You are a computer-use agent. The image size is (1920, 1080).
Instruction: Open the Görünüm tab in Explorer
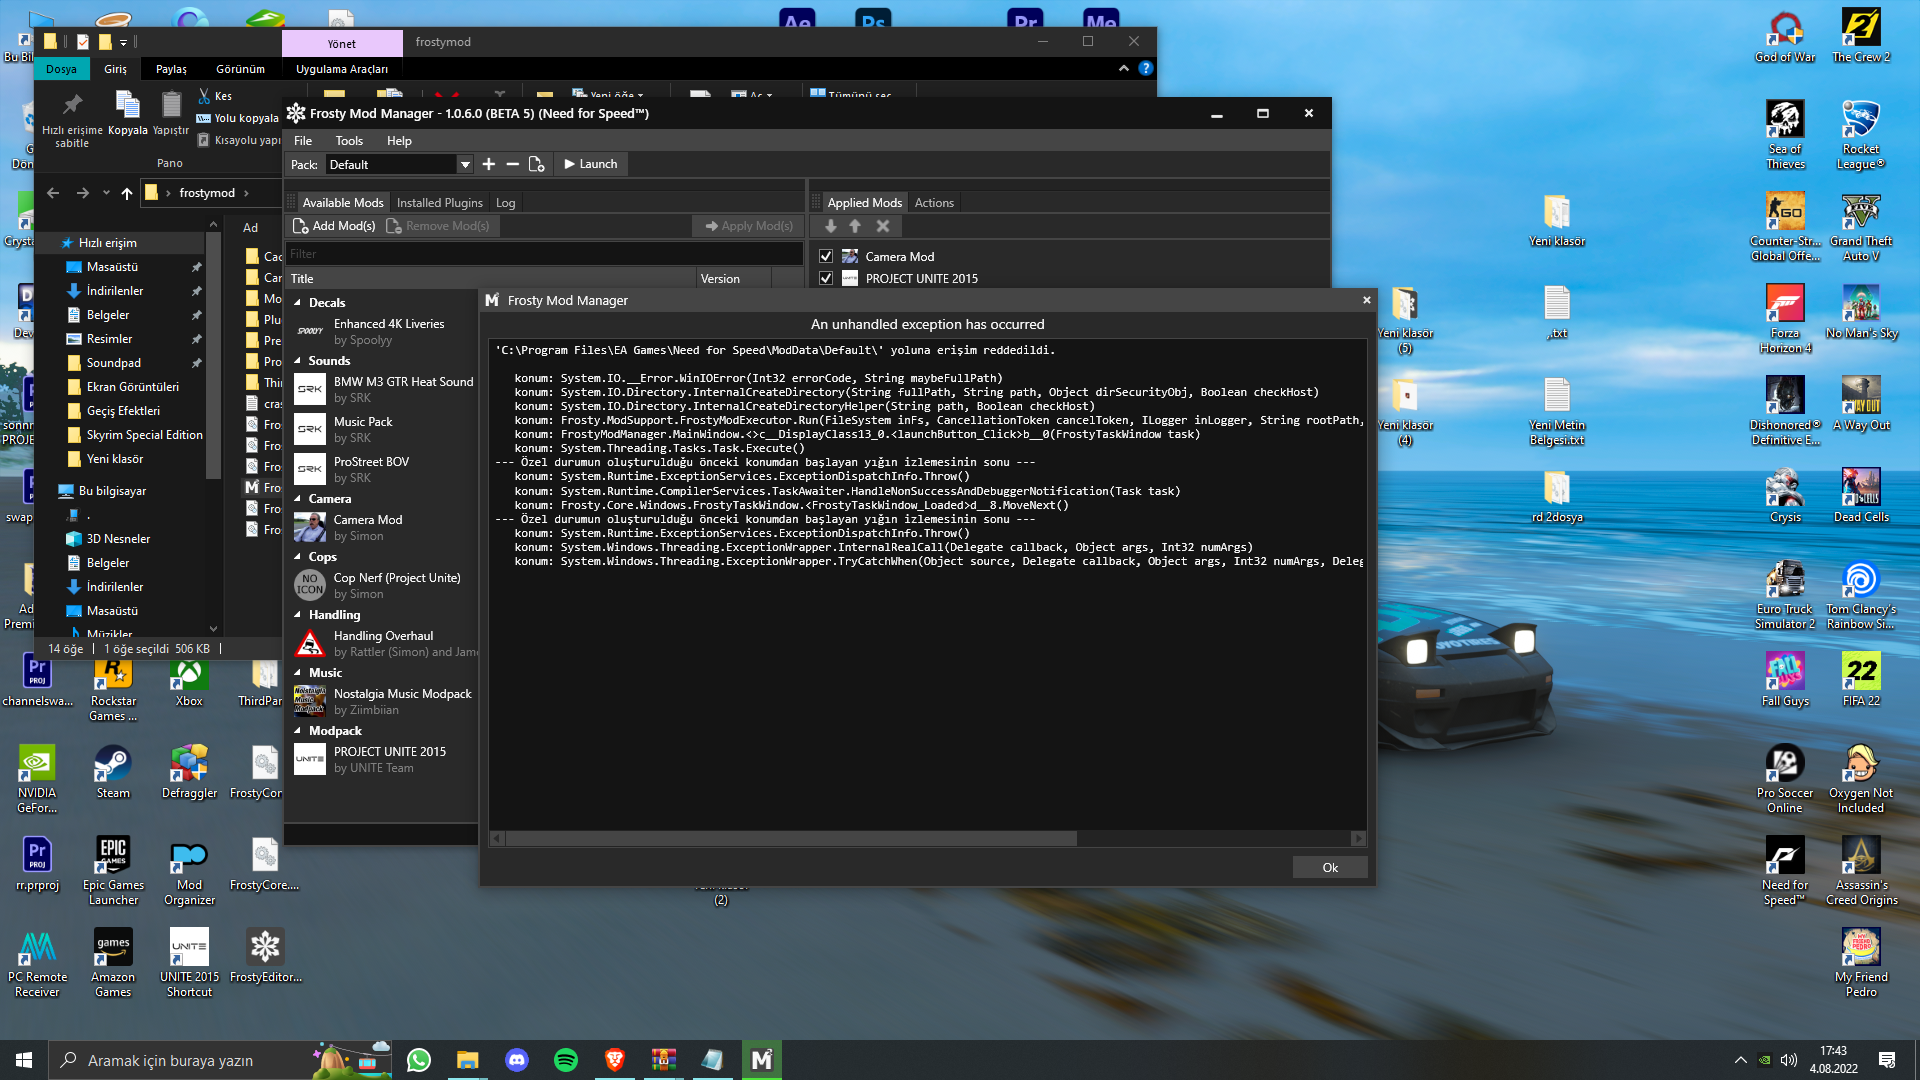tap(240, 69)
